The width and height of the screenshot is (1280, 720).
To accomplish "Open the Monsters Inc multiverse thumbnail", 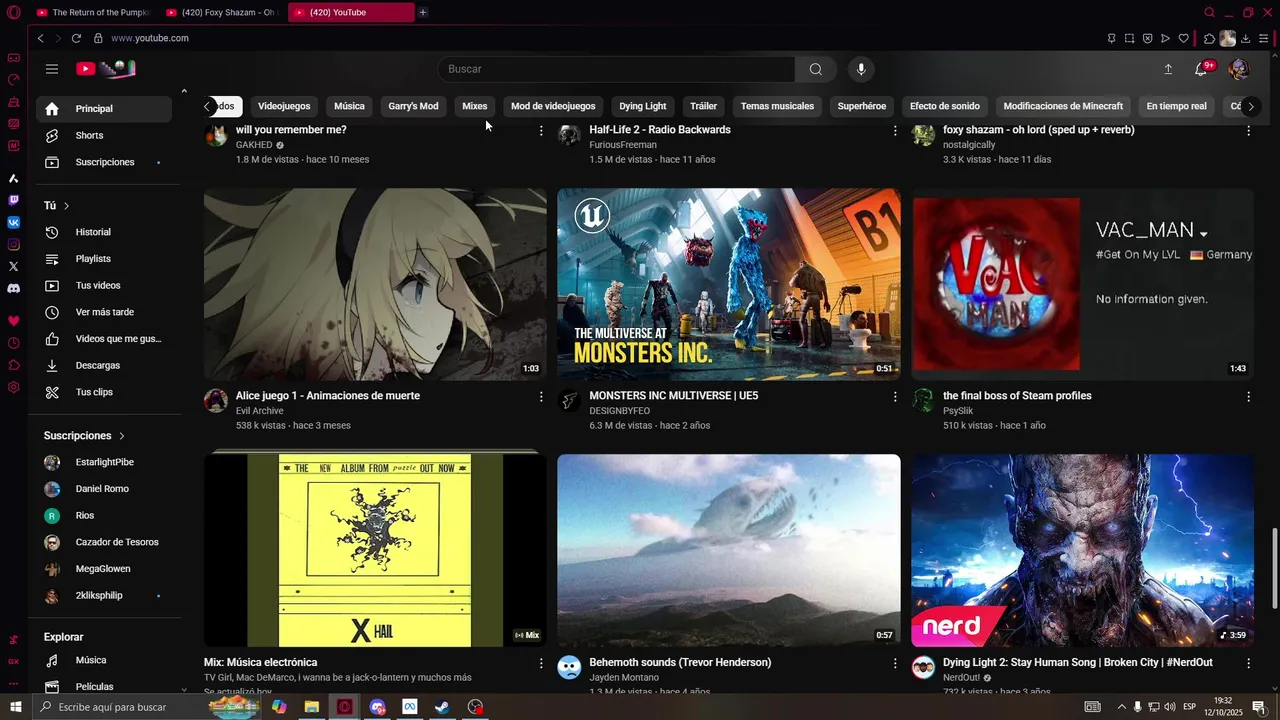I will [x=729, y=284].
